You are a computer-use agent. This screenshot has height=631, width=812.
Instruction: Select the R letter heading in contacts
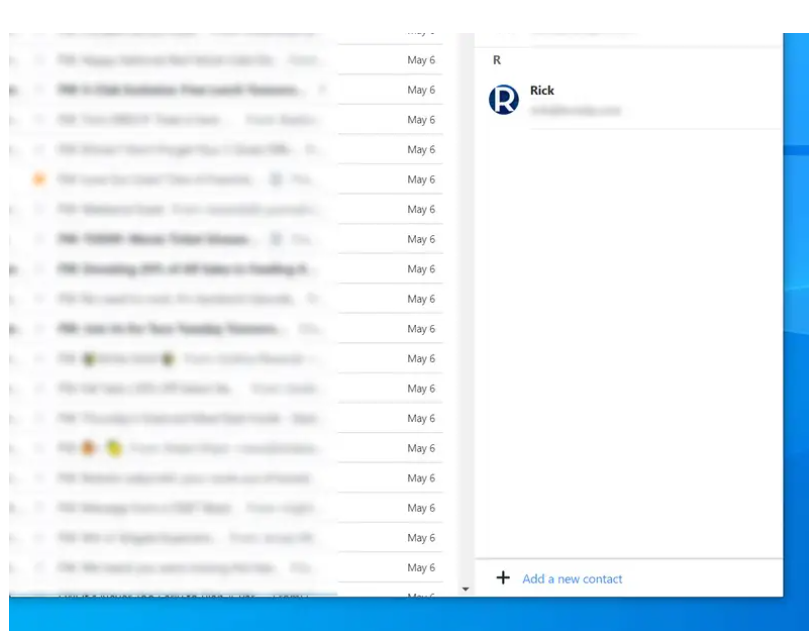pyautogui.click(x=497, y=60)
